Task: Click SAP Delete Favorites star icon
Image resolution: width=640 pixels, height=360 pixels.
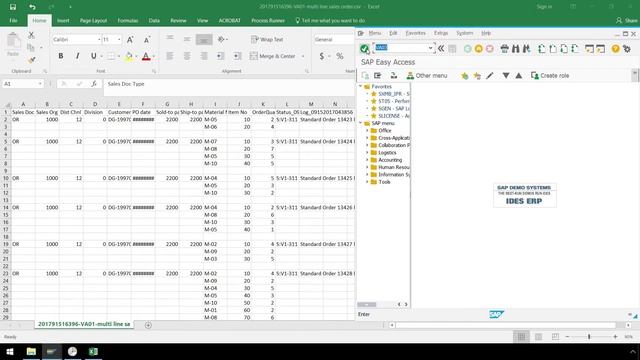Action: [x=477, y=76]
